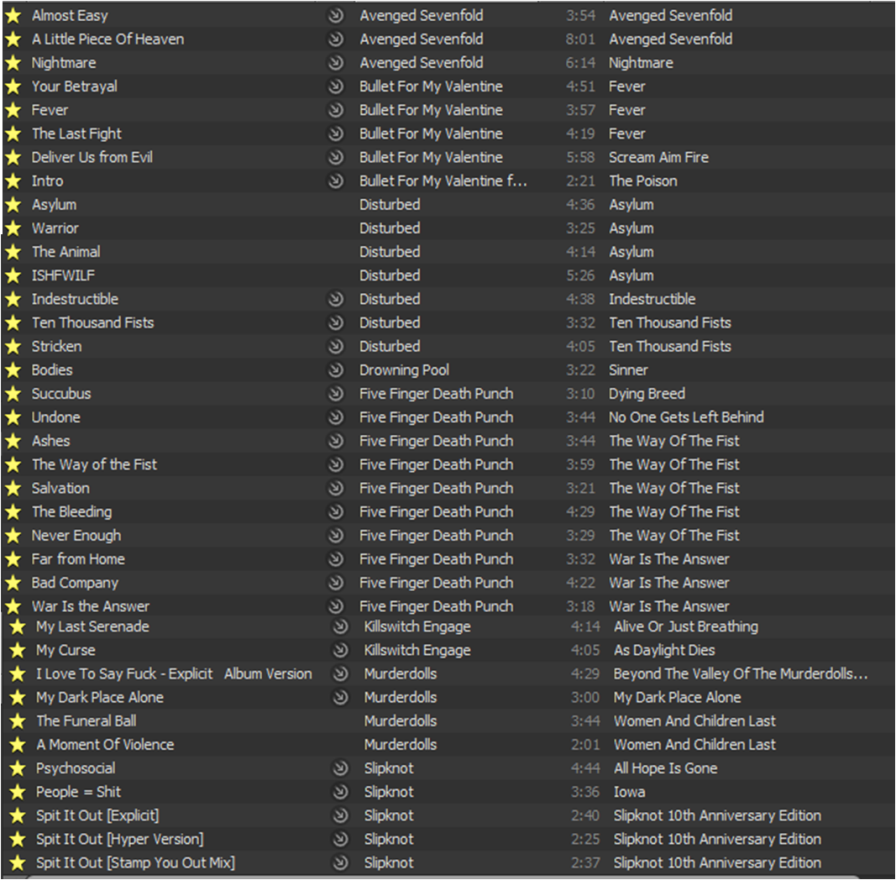Click the circular arrow icon on Nightmare row
This screenshot has width=896, height=880.
click(336, 63)
